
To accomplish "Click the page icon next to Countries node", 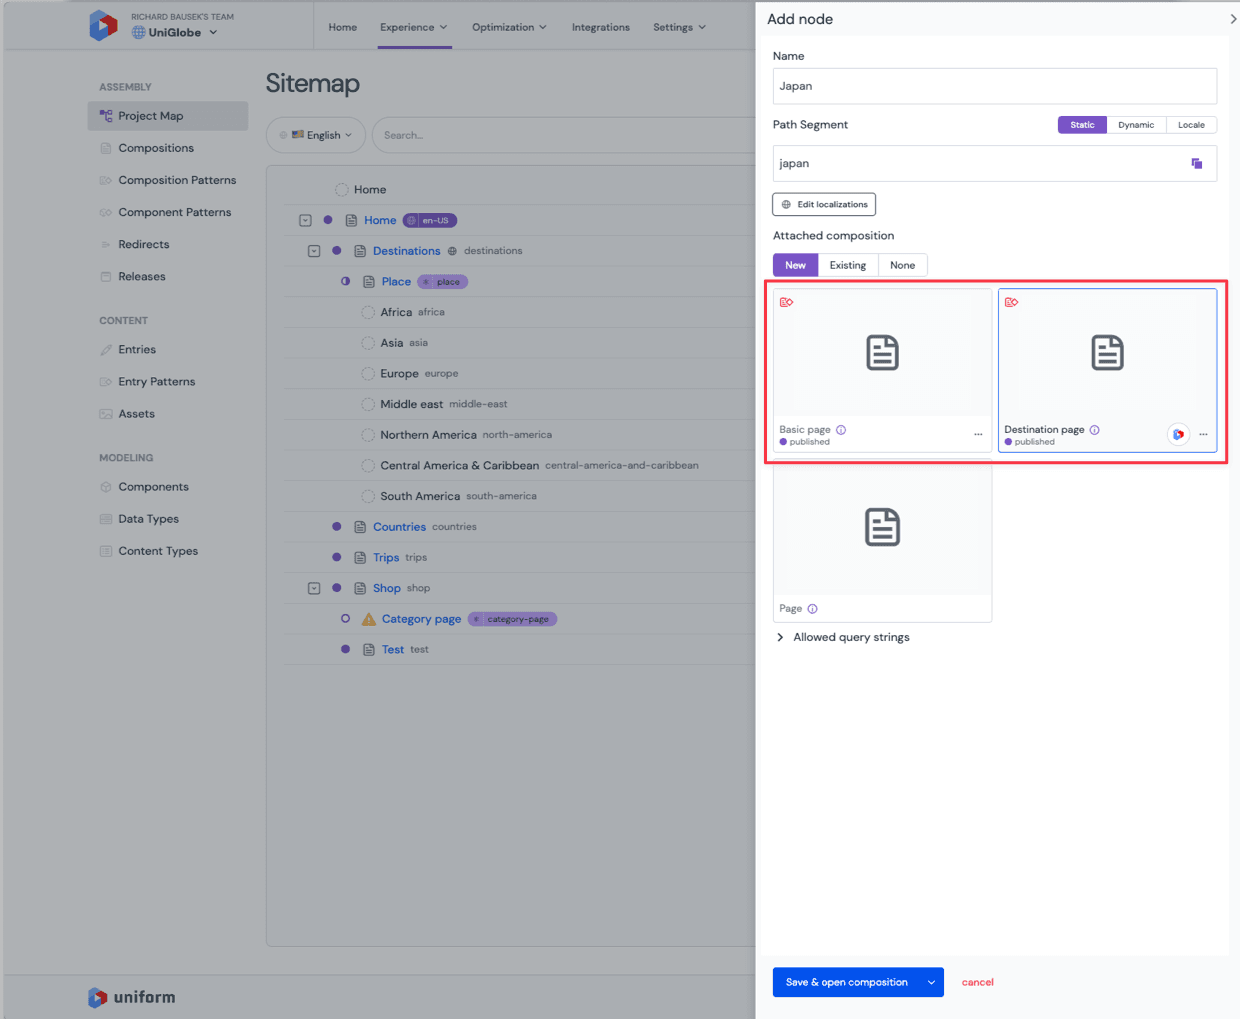I will point(360,527).
